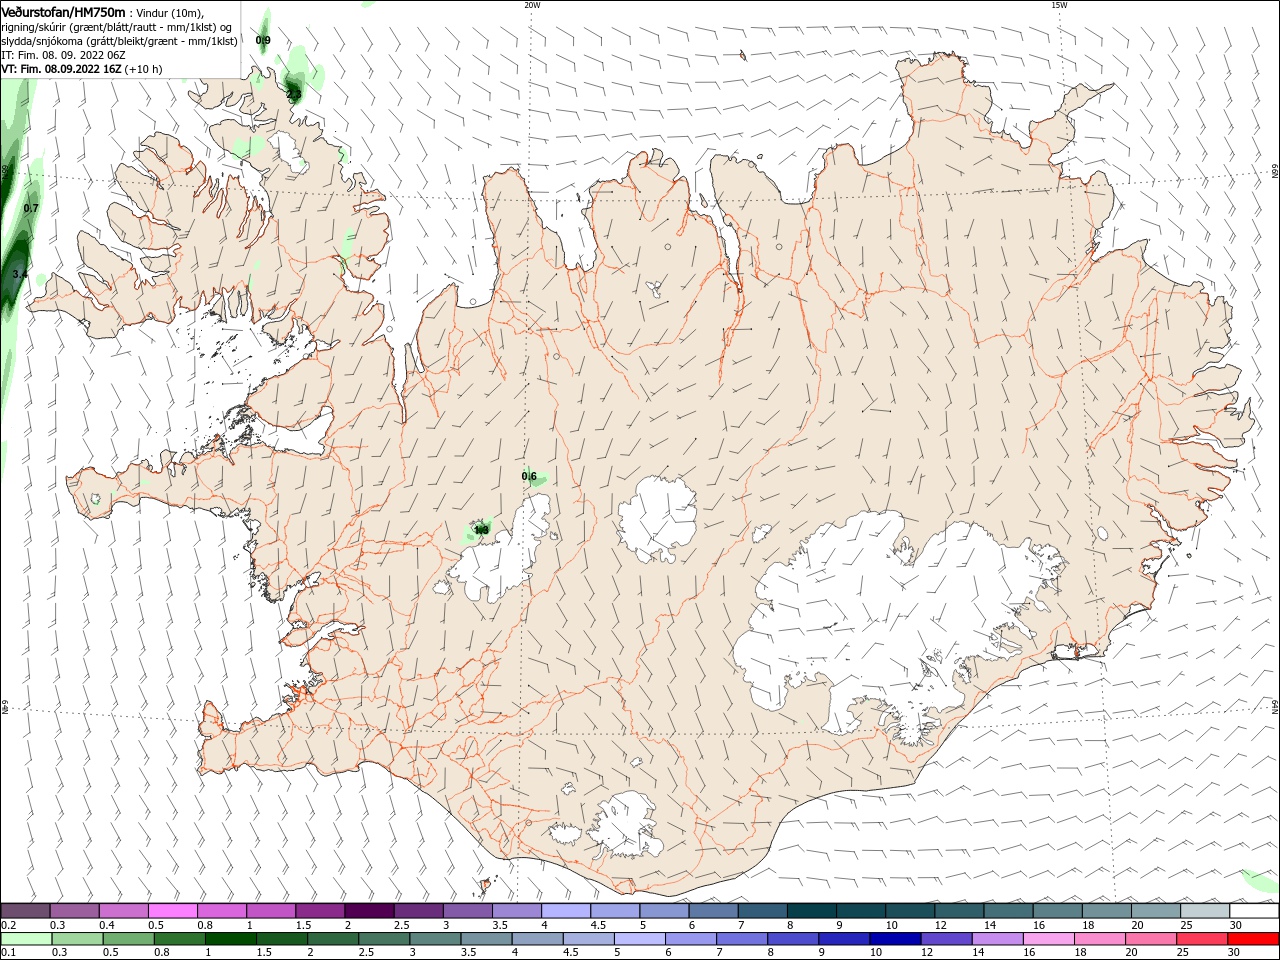Screen dimensions: 1280x960
Task: Pick the deep blue swatch above lower-row 10
Action: (895, 939)
